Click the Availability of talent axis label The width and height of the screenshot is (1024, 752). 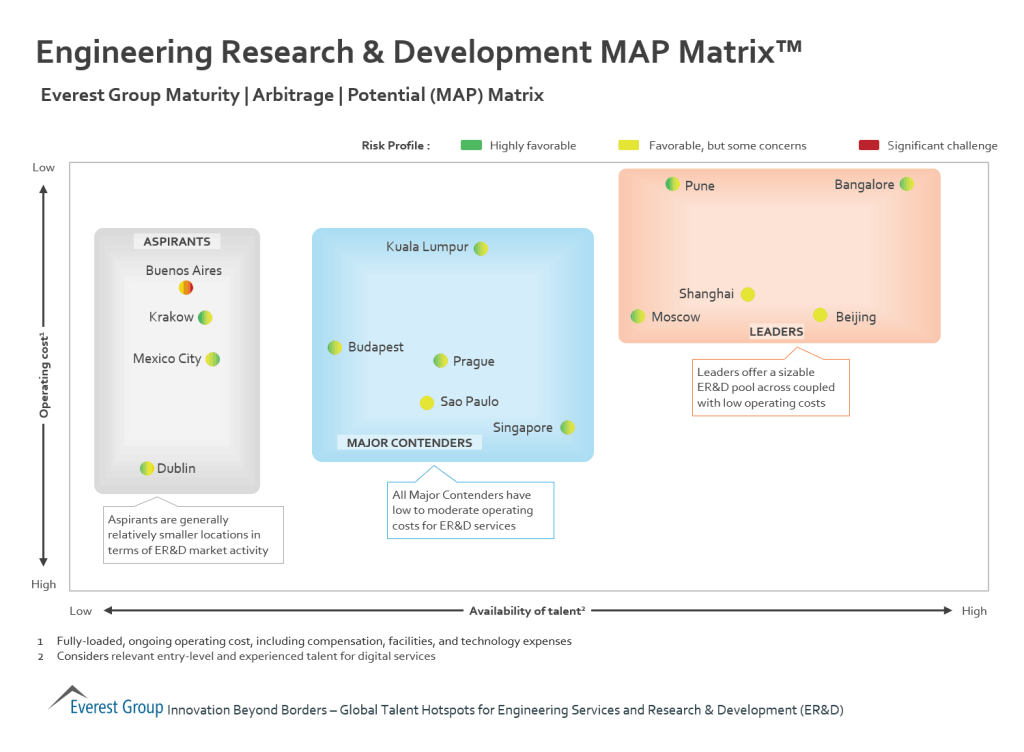(x=527, y=610)
